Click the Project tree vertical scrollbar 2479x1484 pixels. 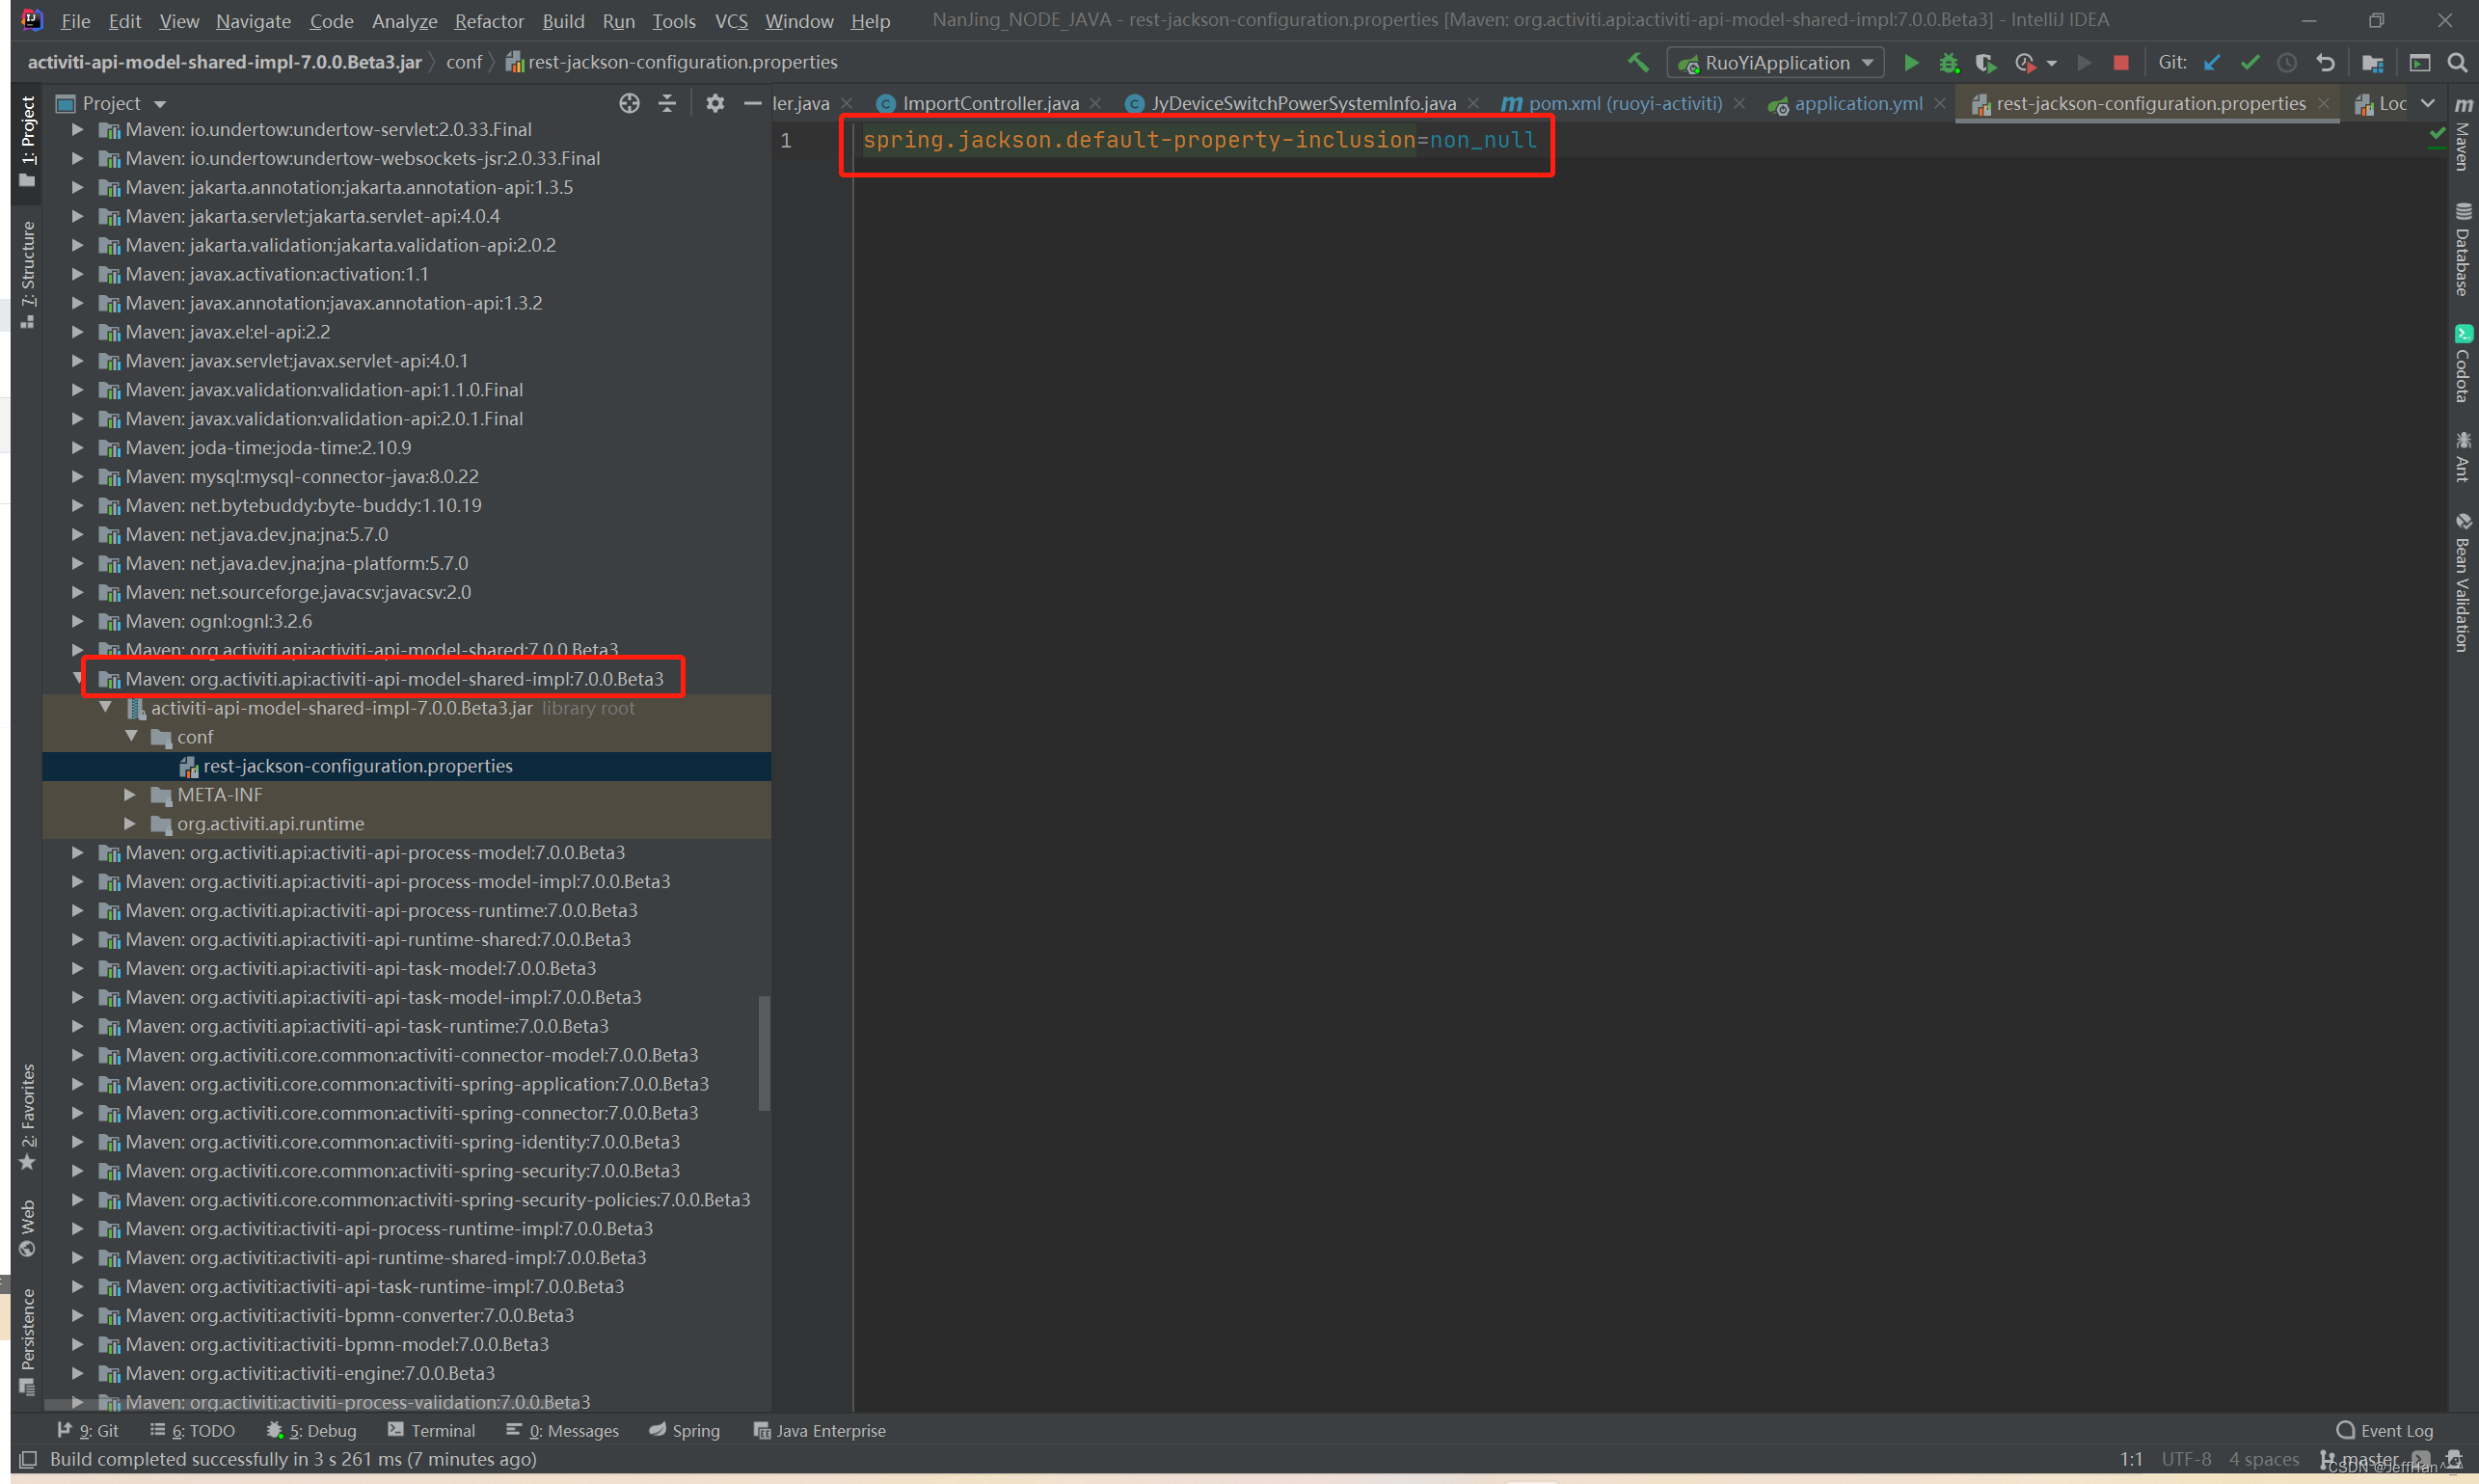tap(764, 1052)
